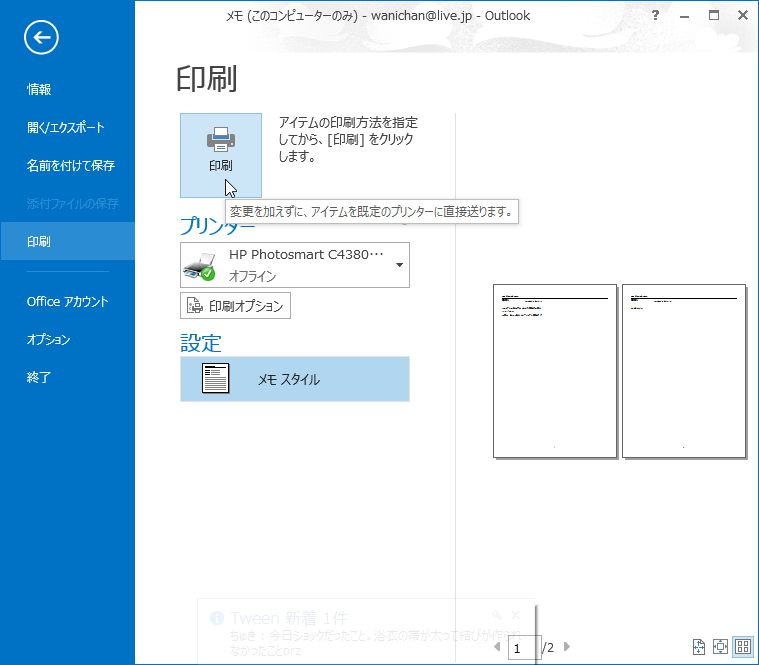Switch preview to multiple pages view
Viewport: 759px width, 665px height.
[743, 647]
